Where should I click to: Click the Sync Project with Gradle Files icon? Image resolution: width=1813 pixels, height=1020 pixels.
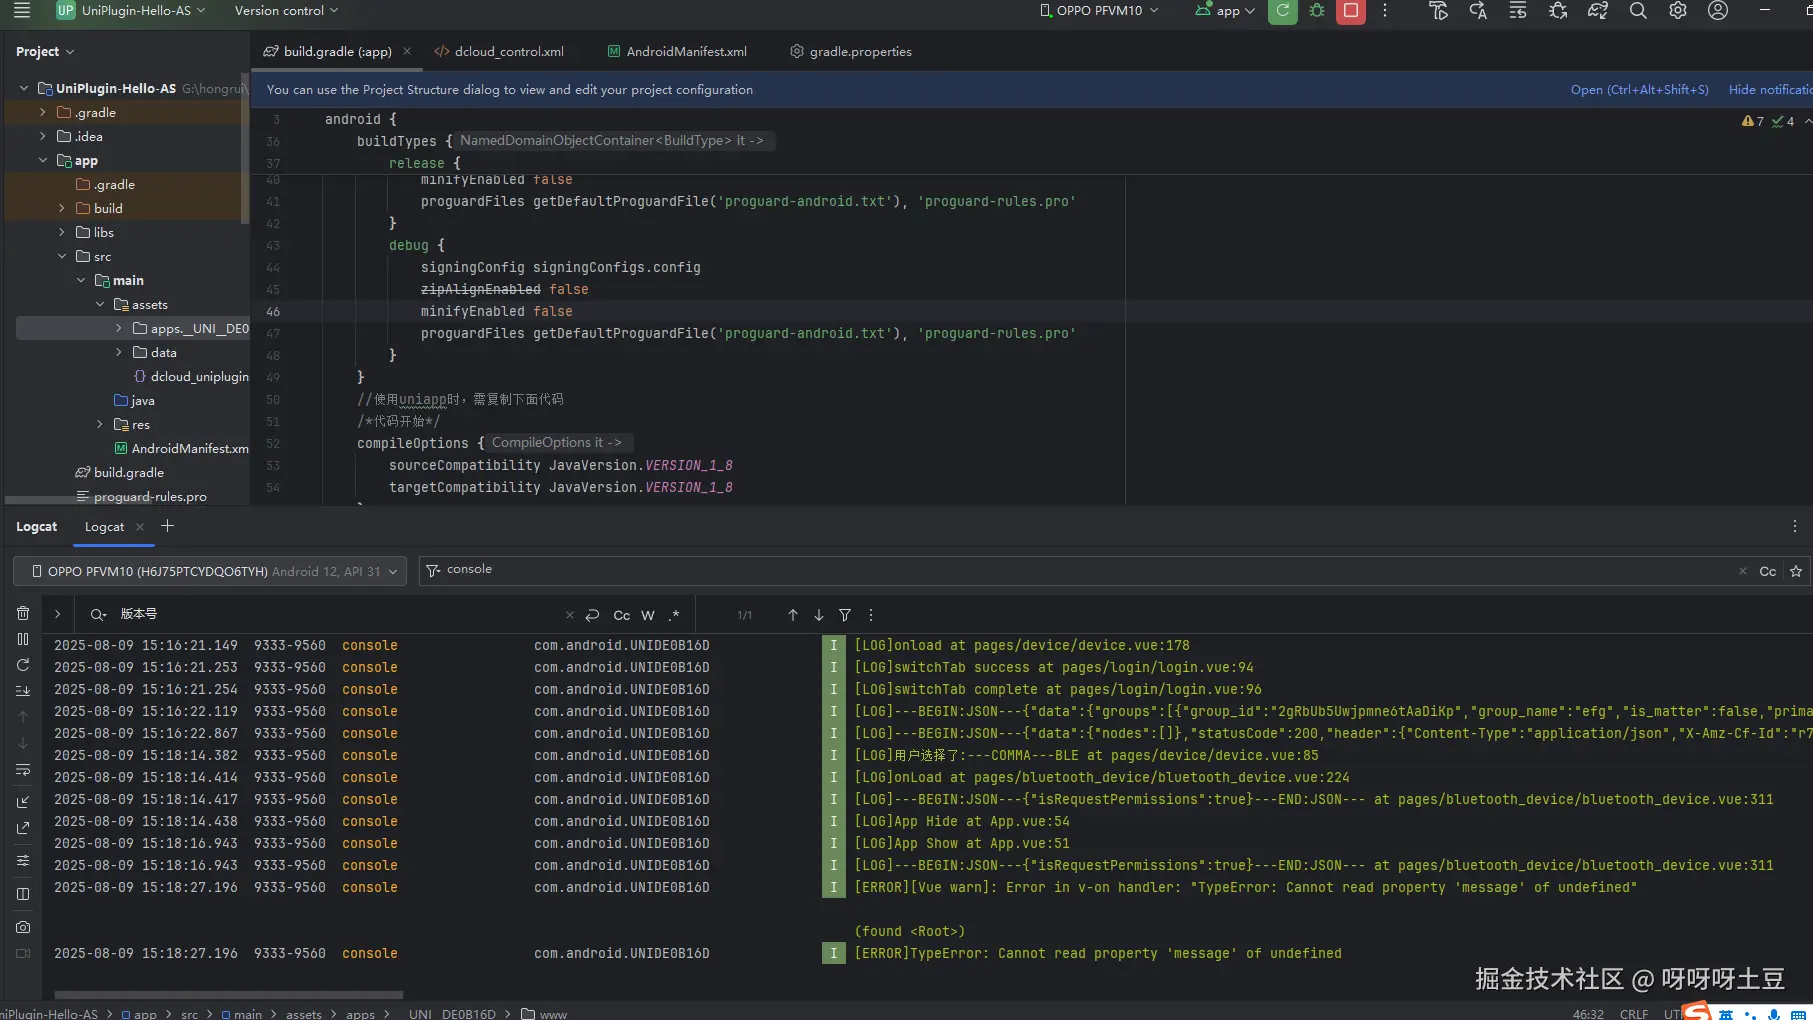[1598, 10]
